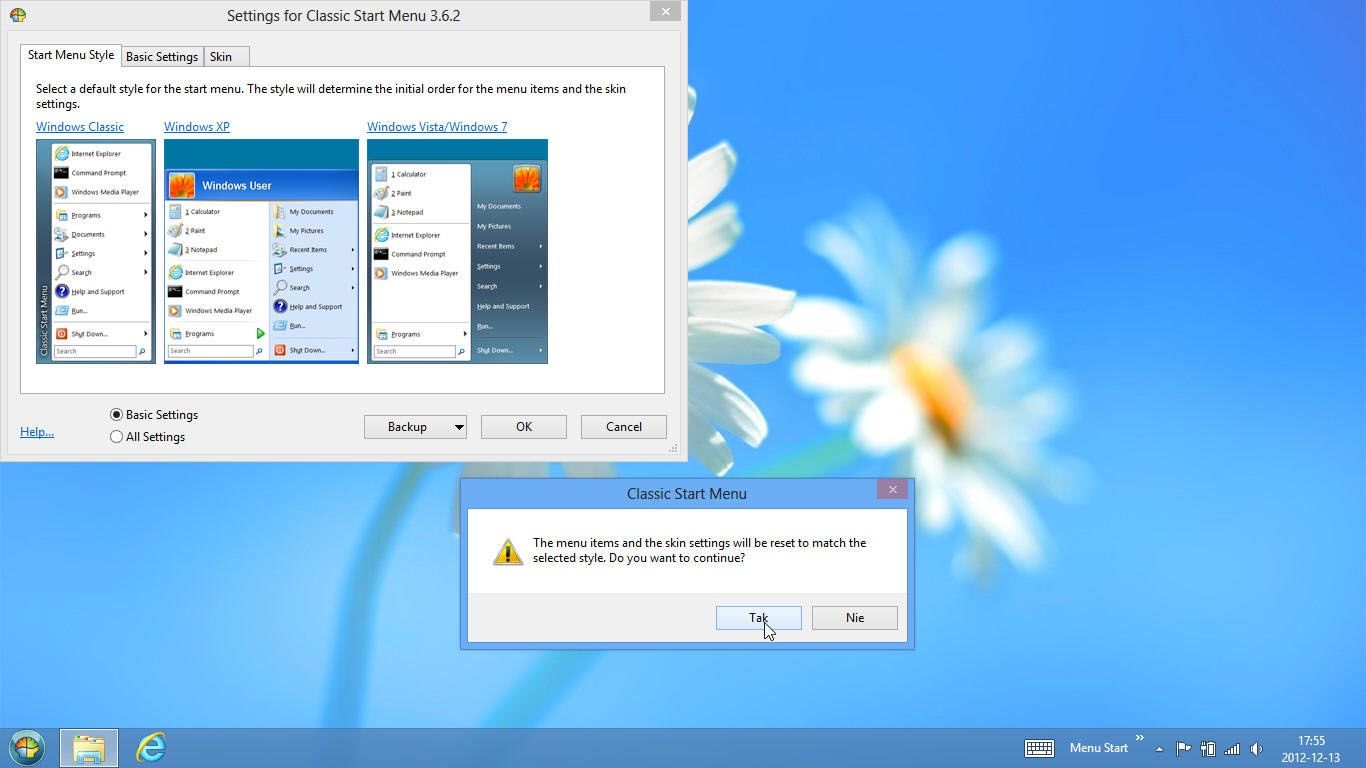Expand the Menu Start toolbar chevron
Viewport: 1366px width, 768px height.
[1139, 738]
